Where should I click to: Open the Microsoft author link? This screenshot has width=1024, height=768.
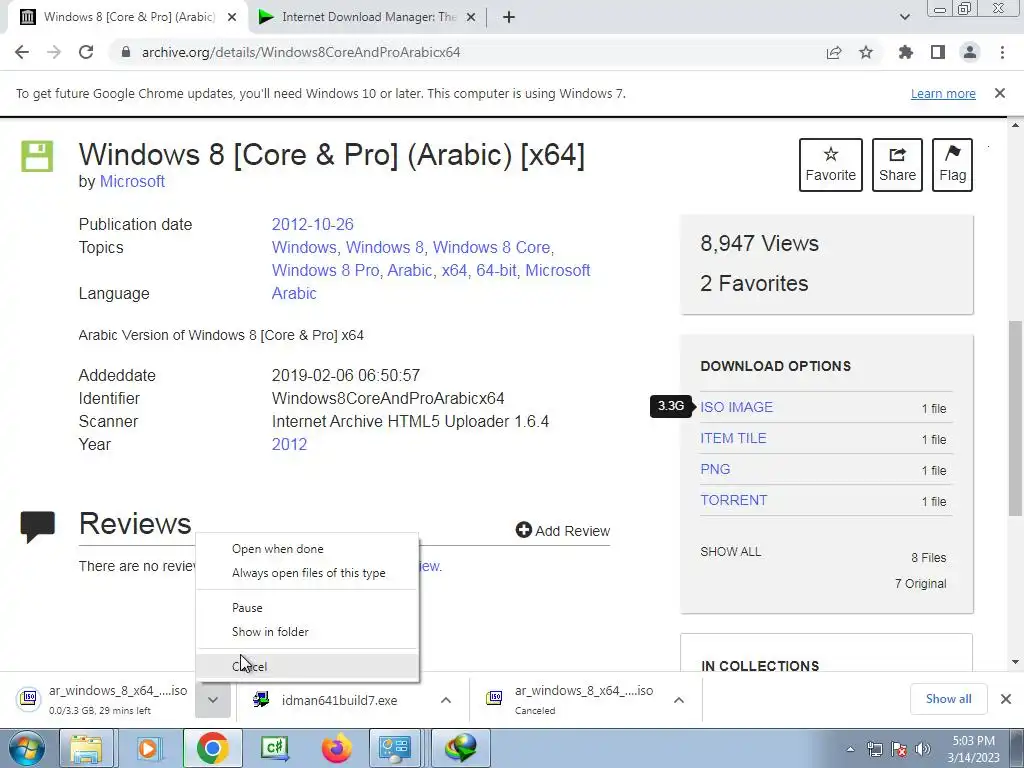pyautogui.click(x=132, y=182)
